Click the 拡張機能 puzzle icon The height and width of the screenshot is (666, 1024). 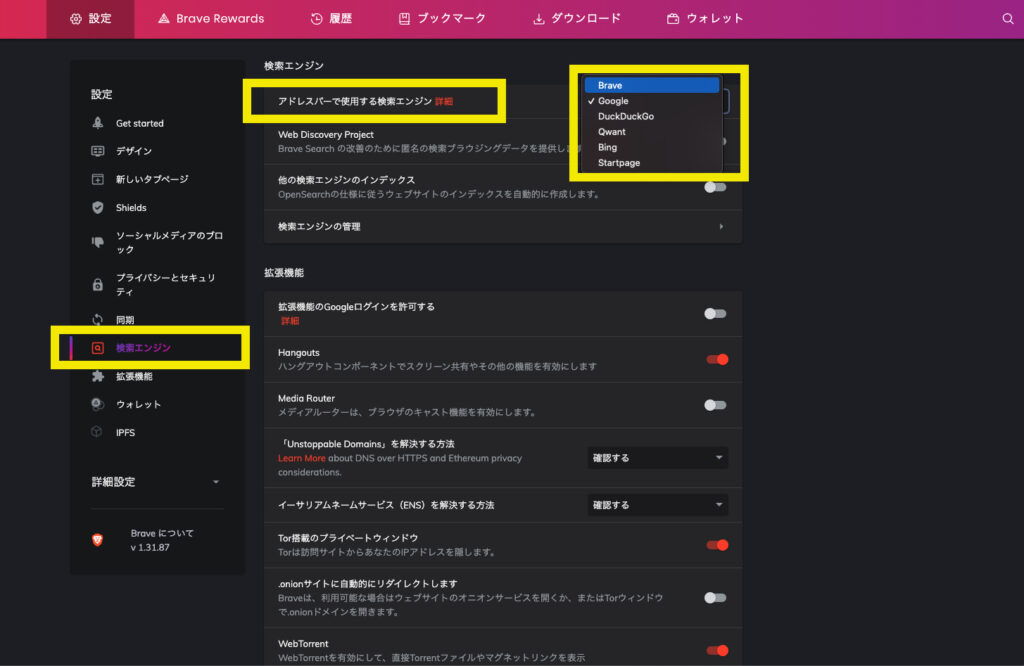coord(97,376)
